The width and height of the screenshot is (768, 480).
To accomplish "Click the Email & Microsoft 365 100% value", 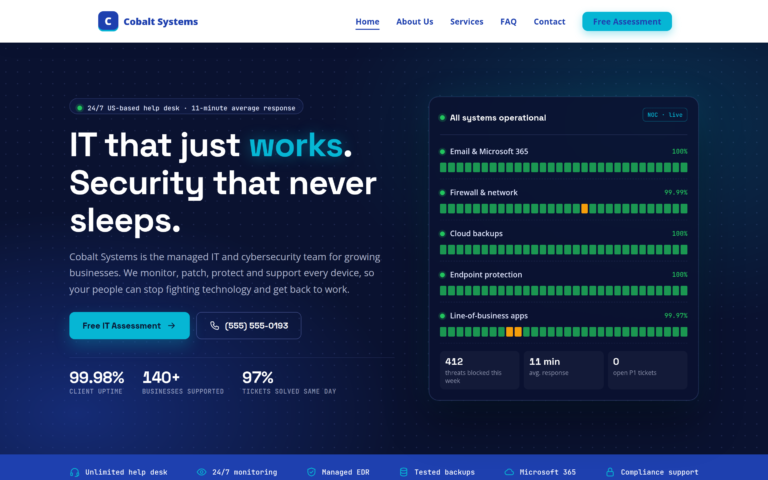I will 679,151.
